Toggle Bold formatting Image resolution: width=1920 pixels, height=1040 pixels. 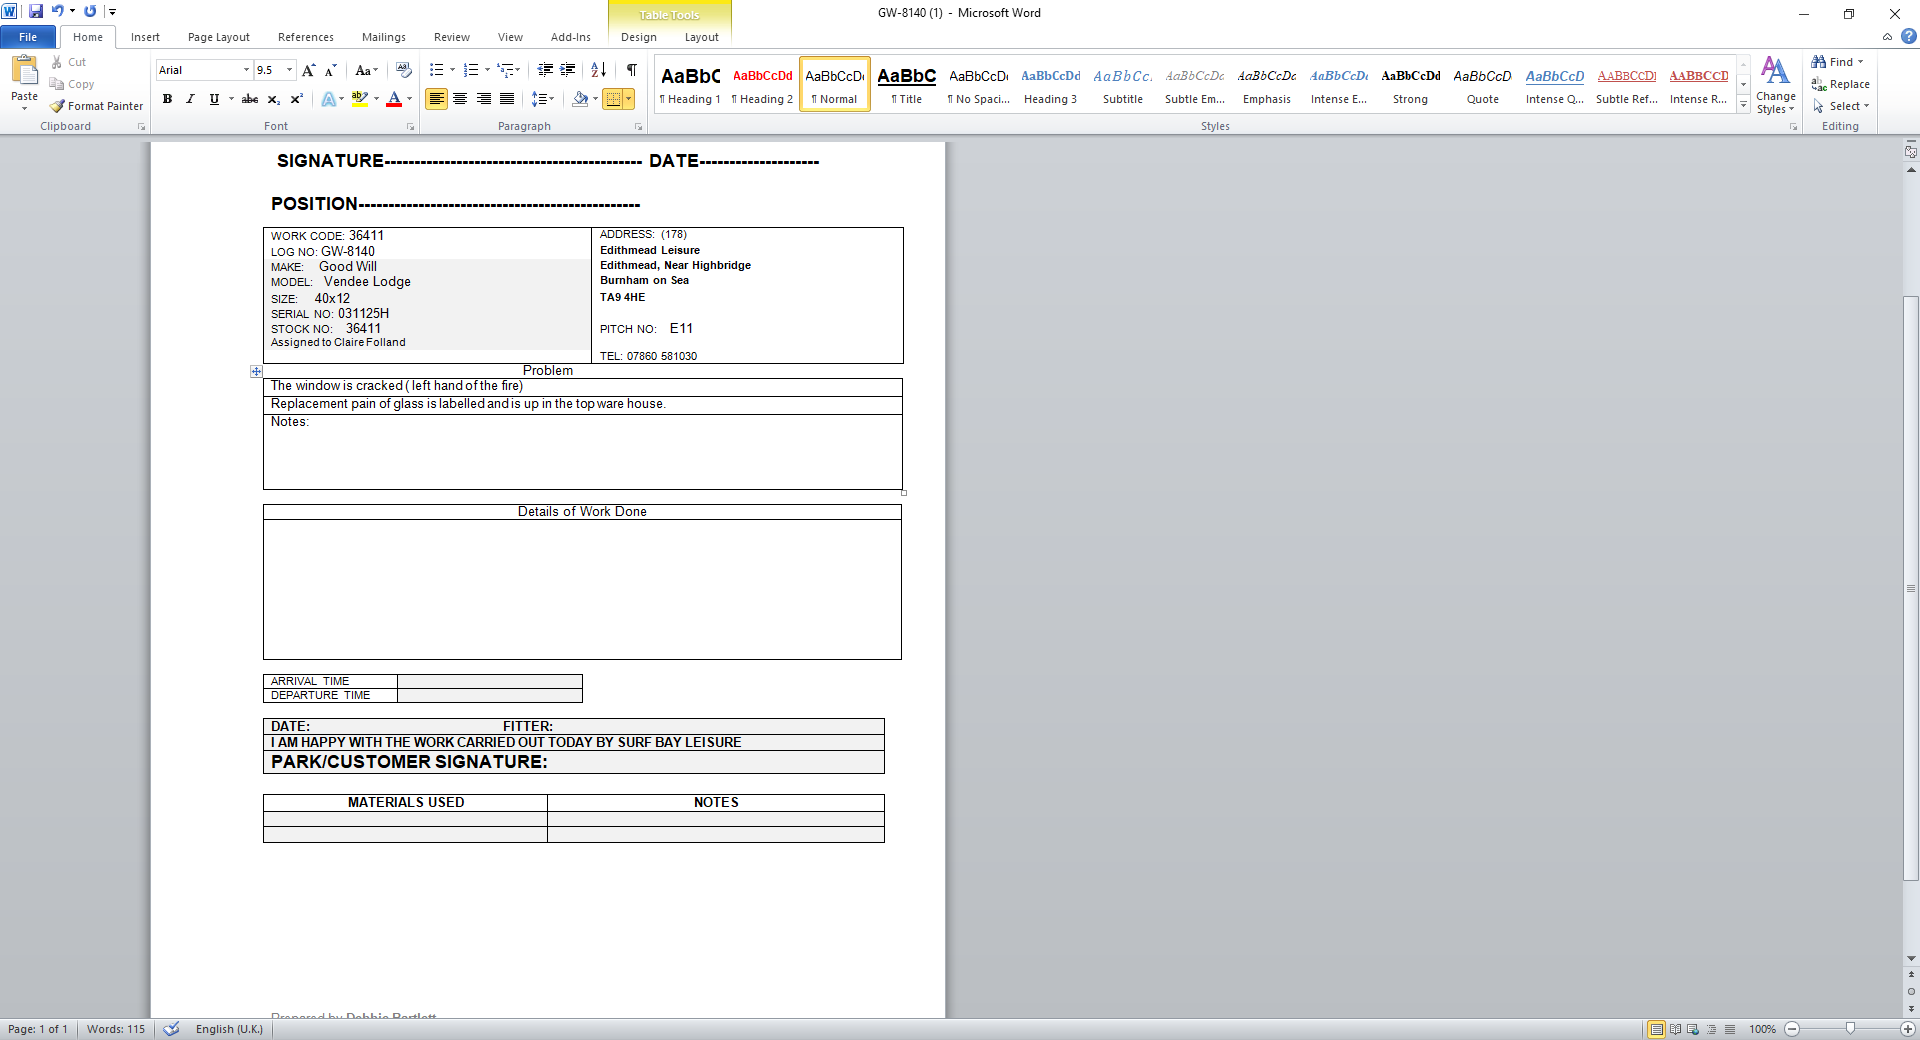(167, 99)
